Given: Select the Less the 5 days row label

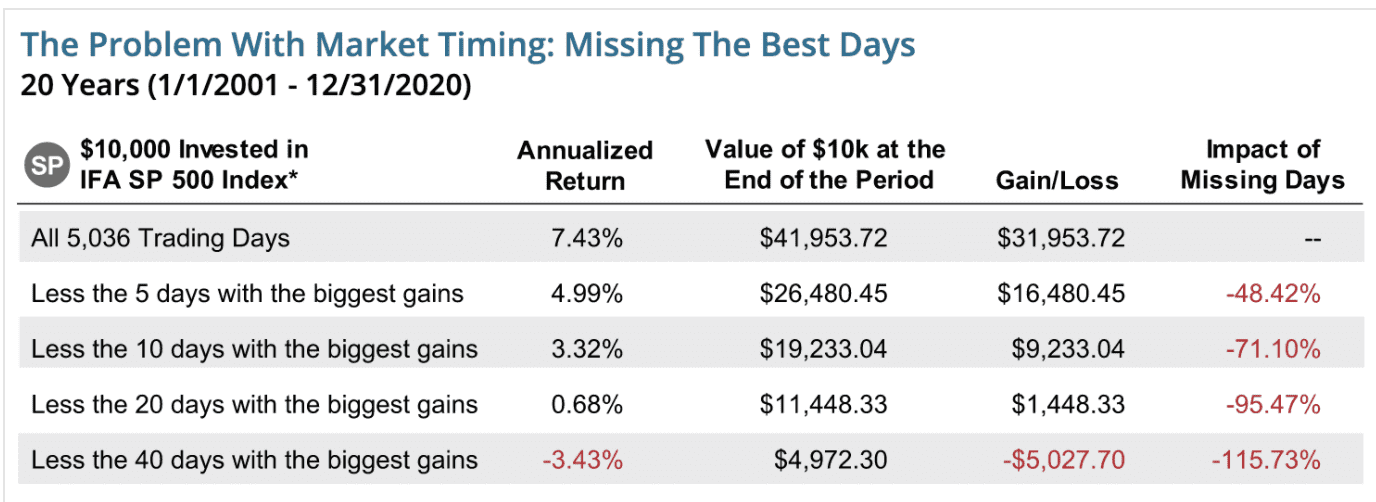Looking at the screenshot, I should click(254, 294).
